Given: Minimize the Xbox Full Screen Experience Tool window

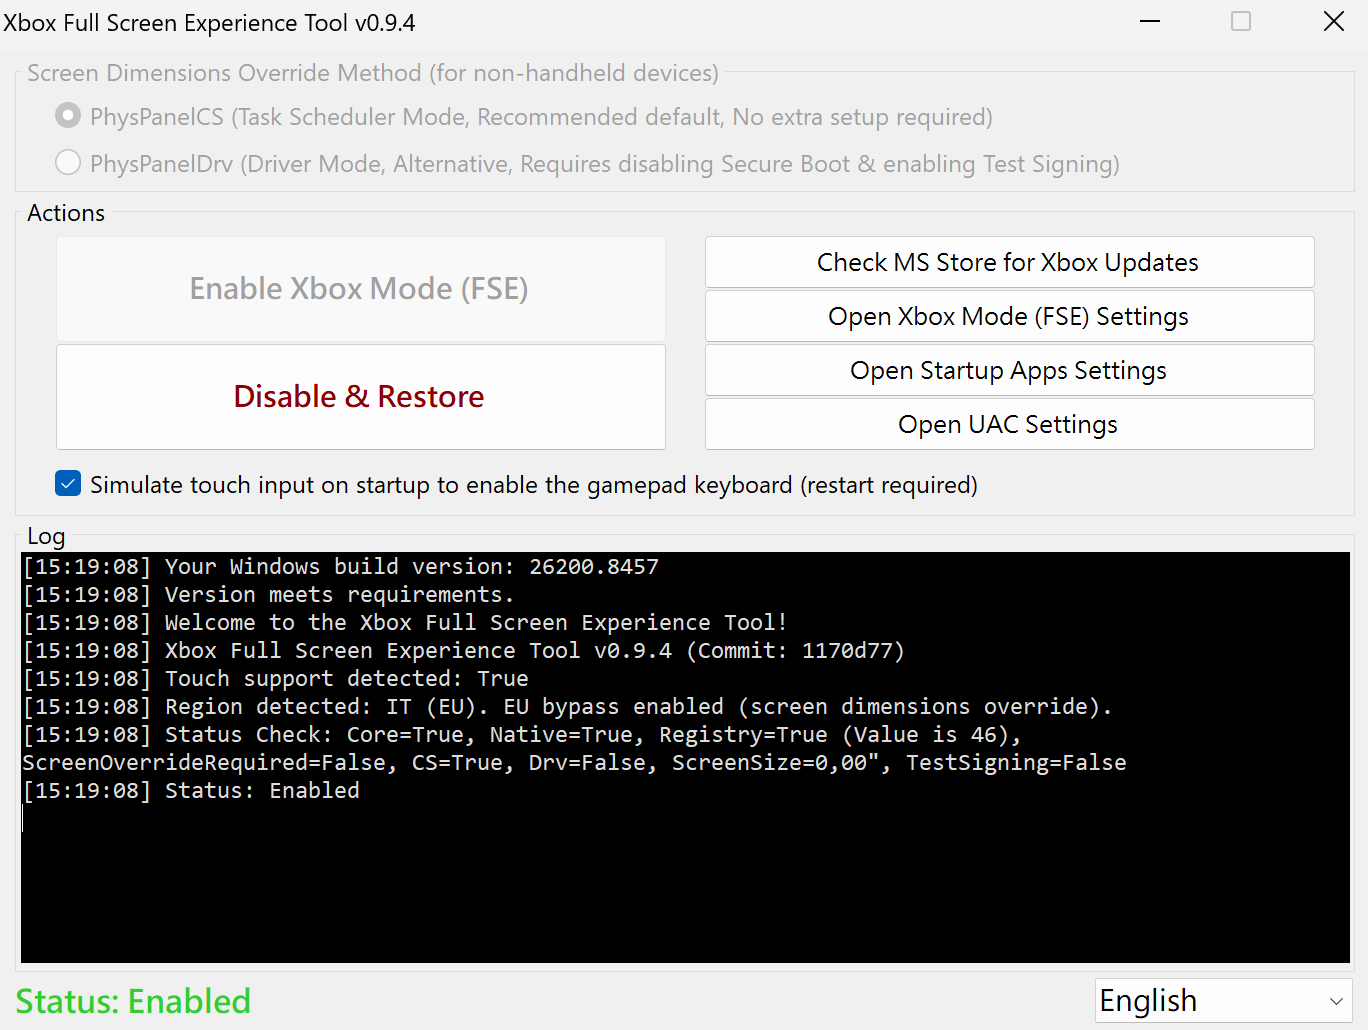Looking at the screenshot, I should (x=1150, y=21).
